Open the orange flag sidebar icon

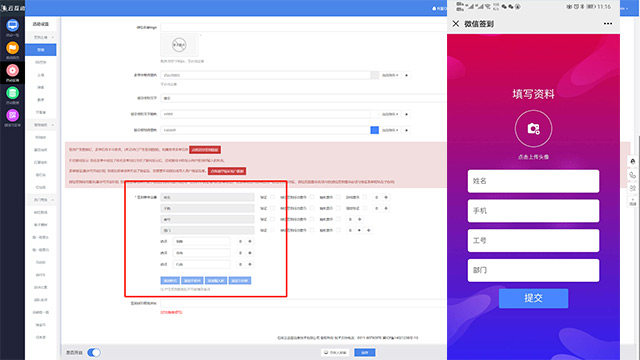pyautogui.click(x=12, y=48)
